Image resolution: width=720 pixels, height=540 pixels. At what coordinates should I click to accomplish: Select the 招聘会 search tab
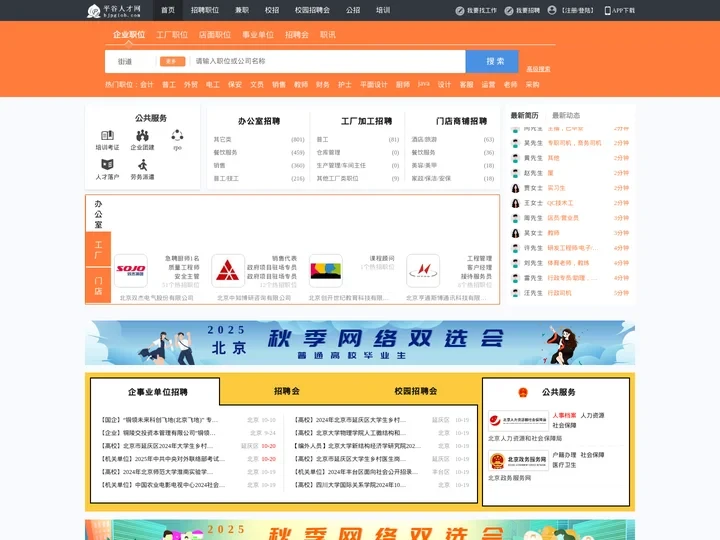click(x=297, y=34)
